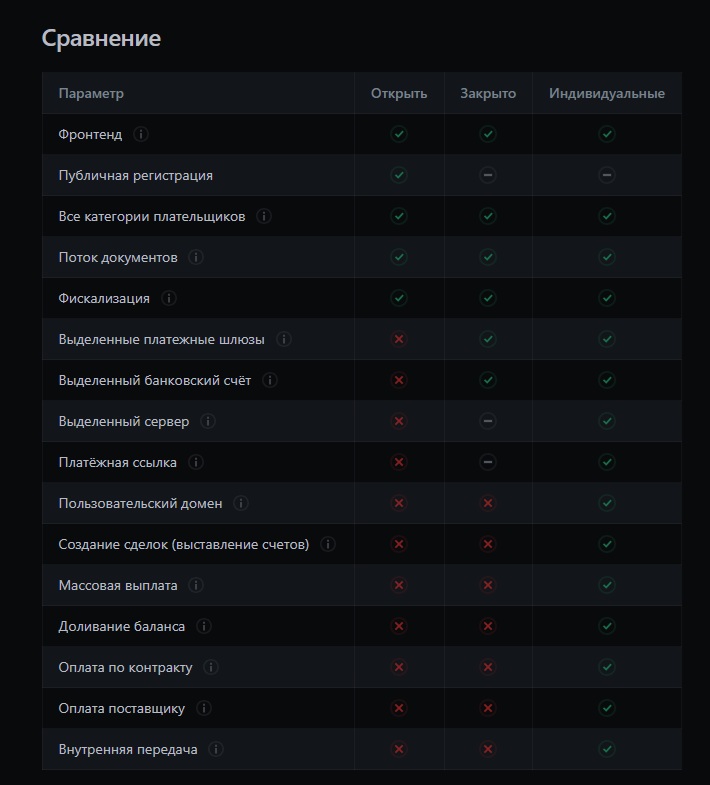This screenshot has height=785, width=710.
Task: Click the Индивидуальные column header
Action: pos(606,93)
